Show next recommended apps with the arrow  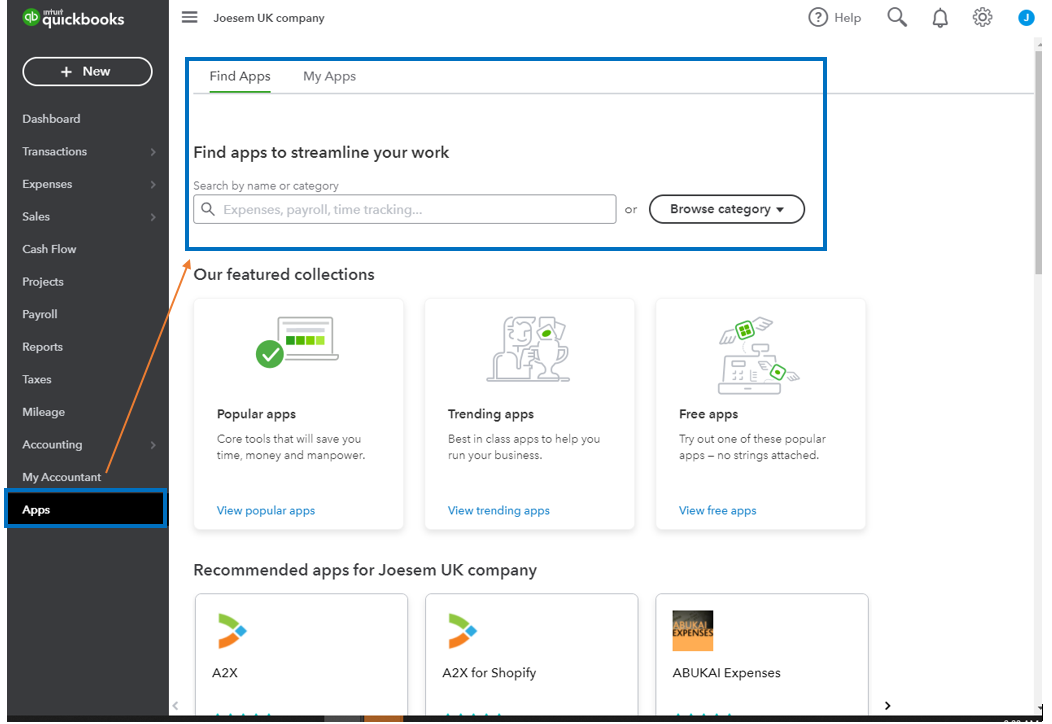click(888, 705)
